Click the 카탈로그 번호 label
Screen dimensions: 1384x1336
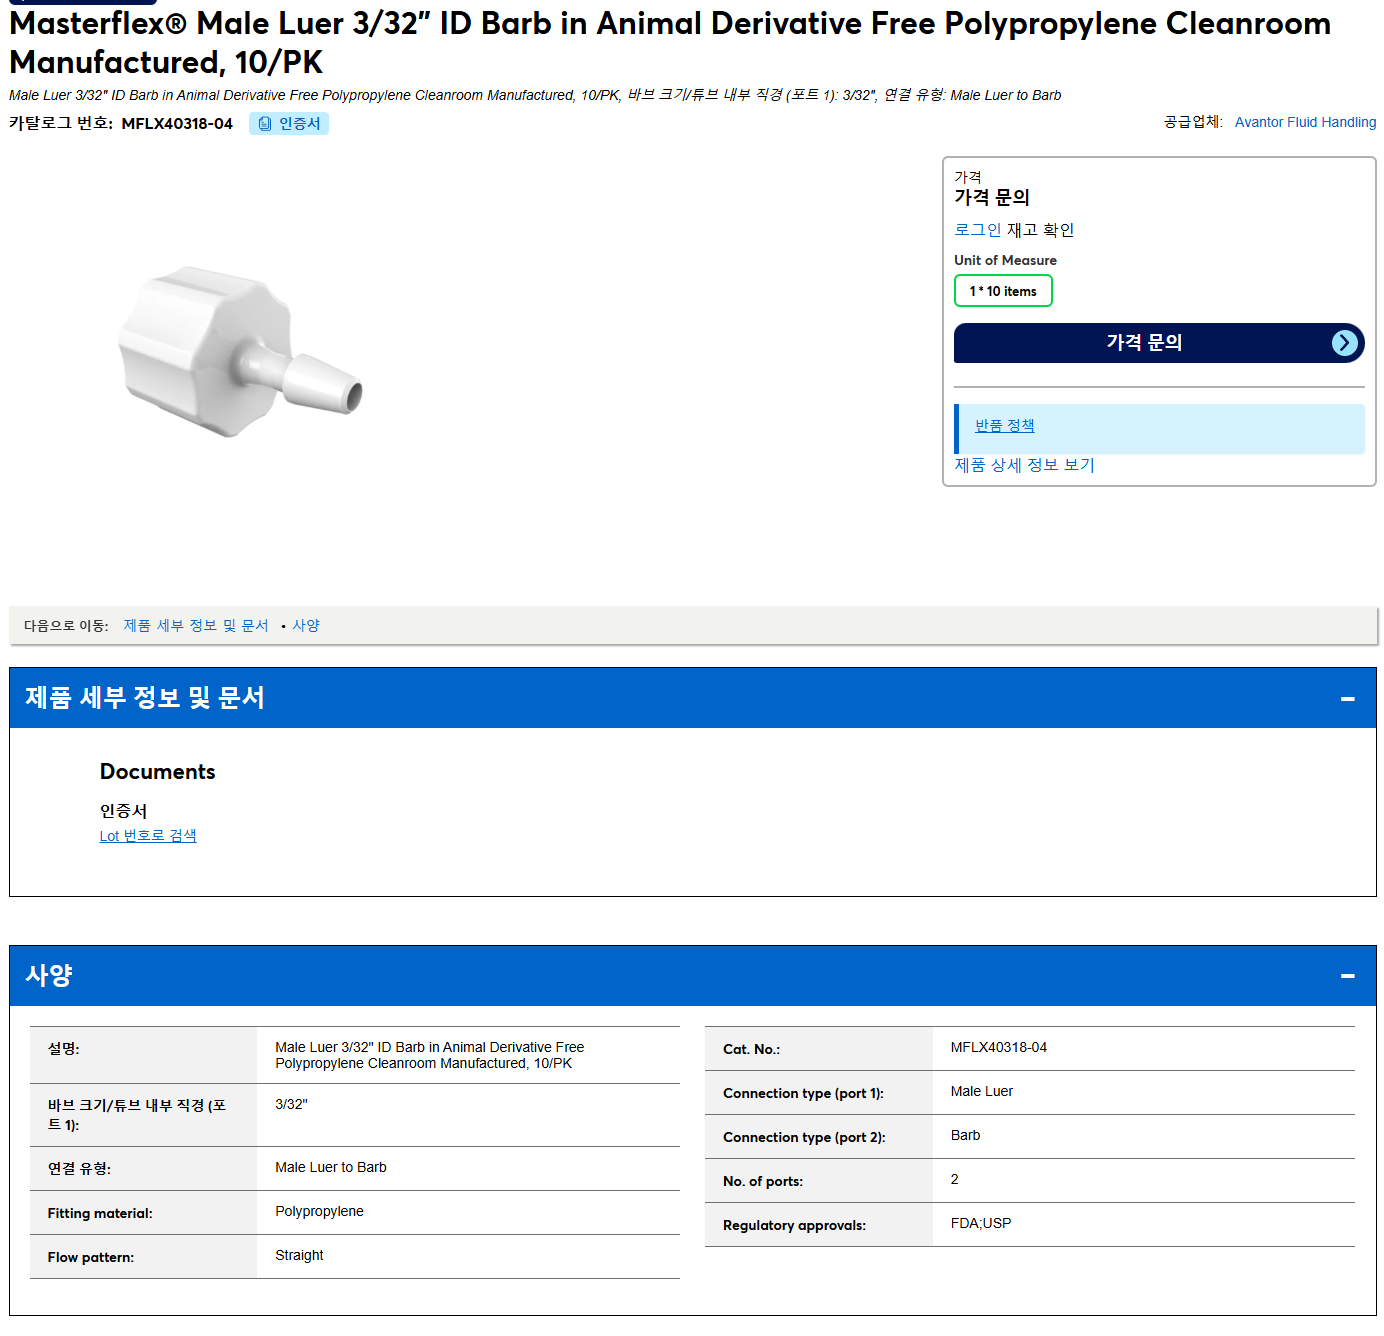tap(61, 124)
